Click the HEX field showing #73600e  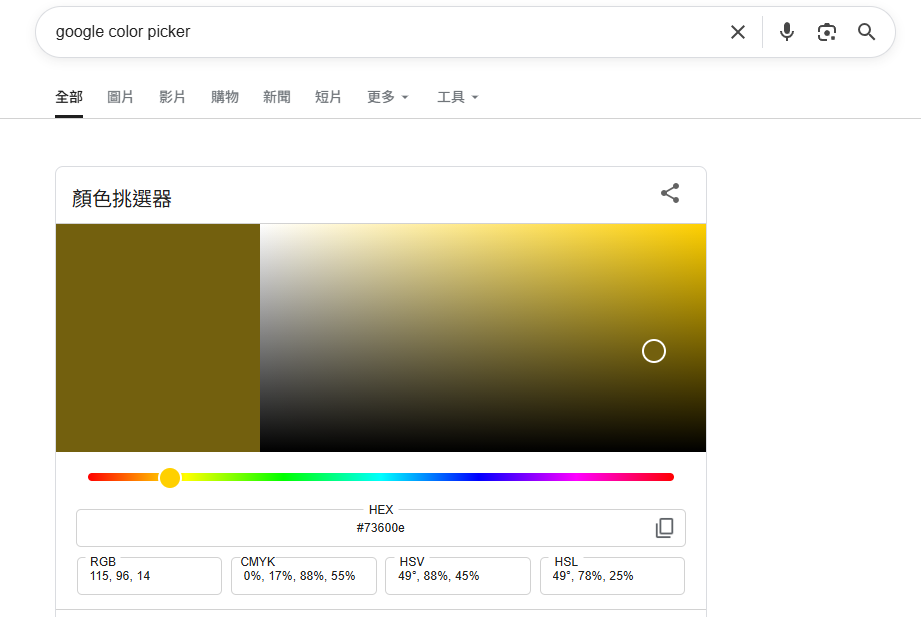[381, 528]
